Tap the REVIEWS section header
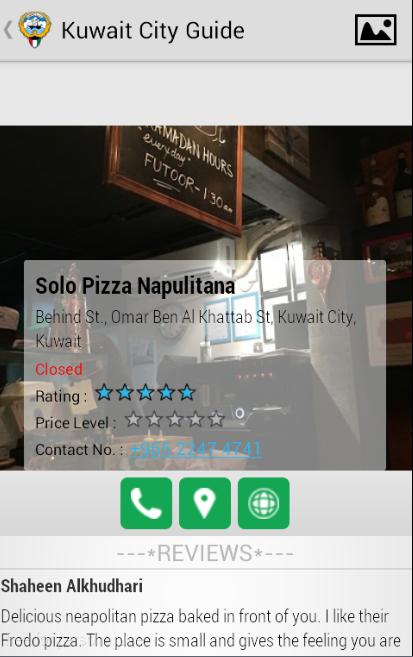The width and height of the screenshot is (413, 657). (205, 553)
